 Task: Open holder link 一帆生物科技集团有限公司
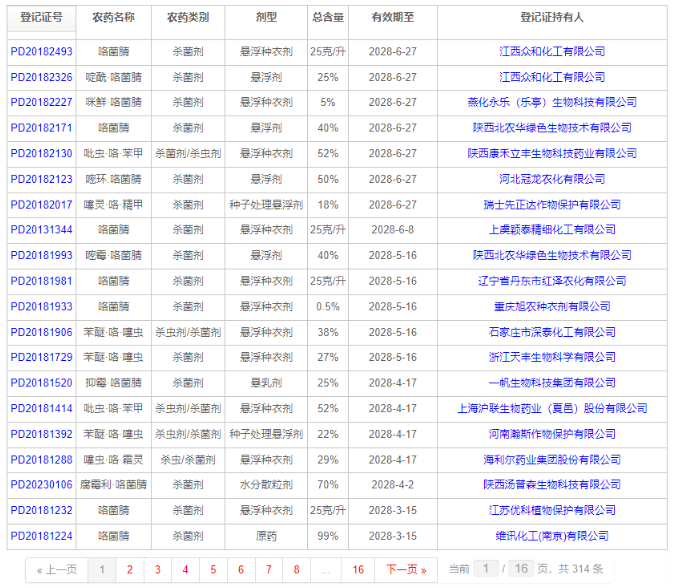[x=552, y=383]
